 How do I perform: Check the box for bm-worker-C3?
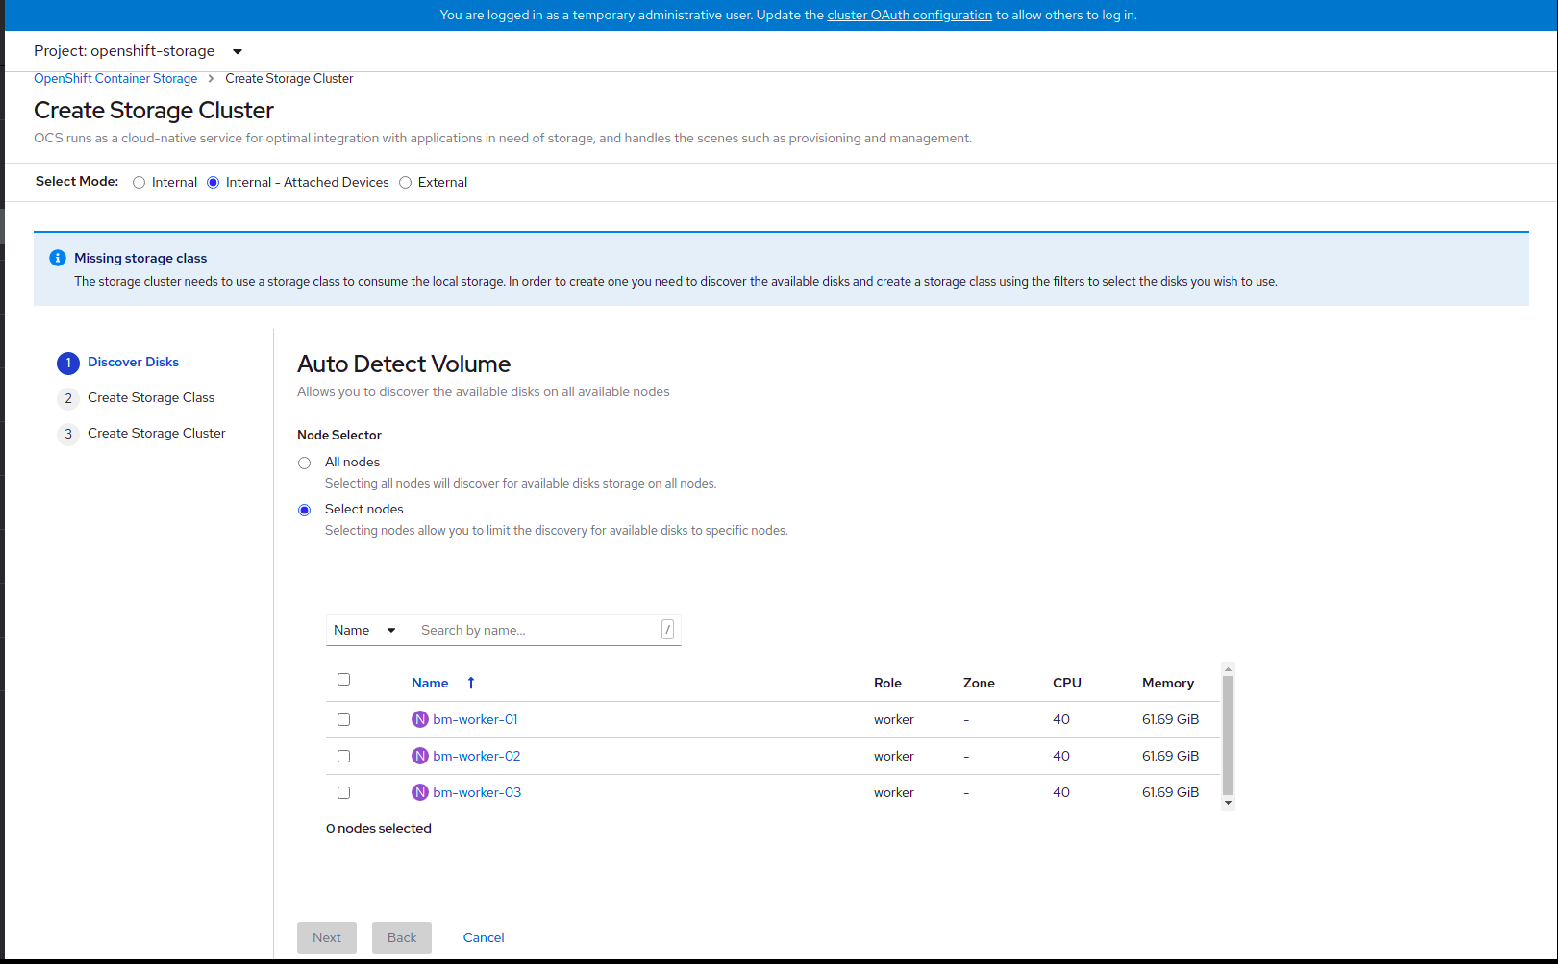[x=344, y=792]
